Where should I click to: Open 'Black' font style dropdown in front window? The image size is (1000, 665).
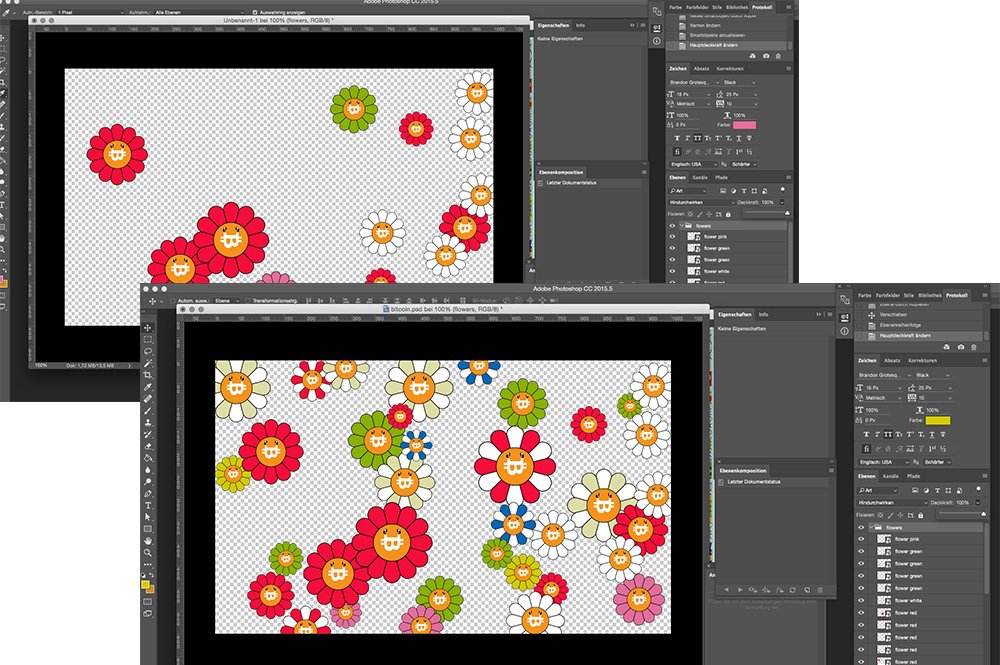tap(933, 375)
